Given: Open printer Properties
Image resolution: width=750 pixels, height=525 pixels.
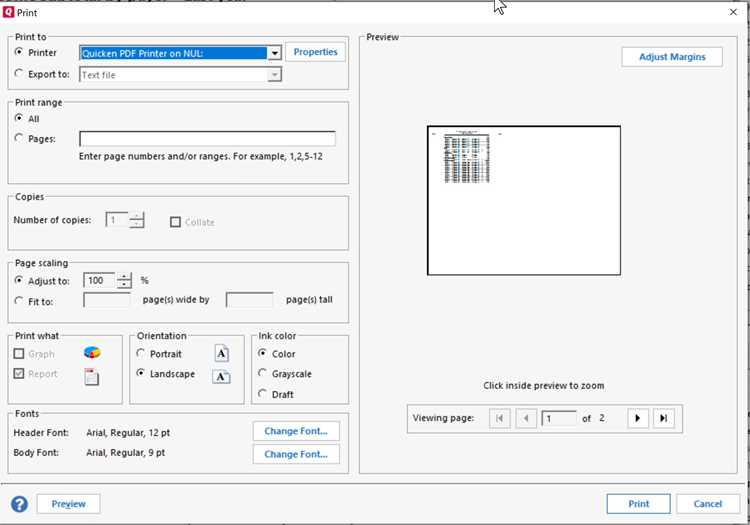Looking at the screenshot, I should click(x=315, y=52).
